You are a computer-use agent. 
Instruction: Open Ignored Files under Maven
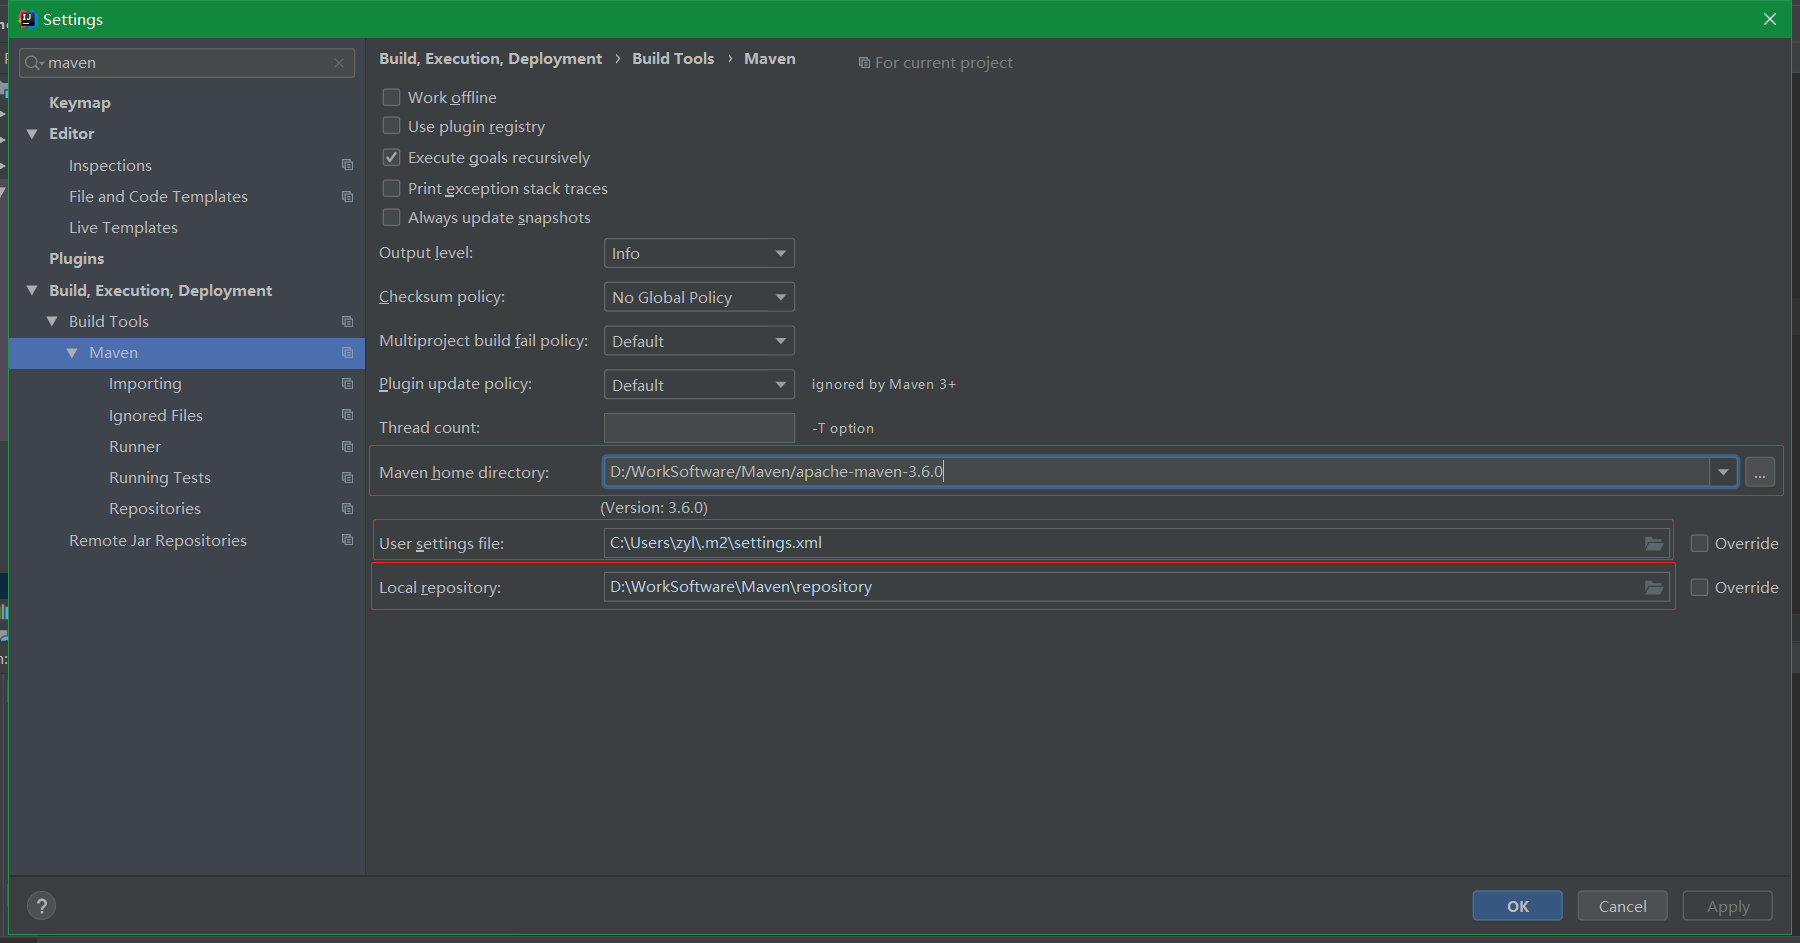(x=156, y=415)
